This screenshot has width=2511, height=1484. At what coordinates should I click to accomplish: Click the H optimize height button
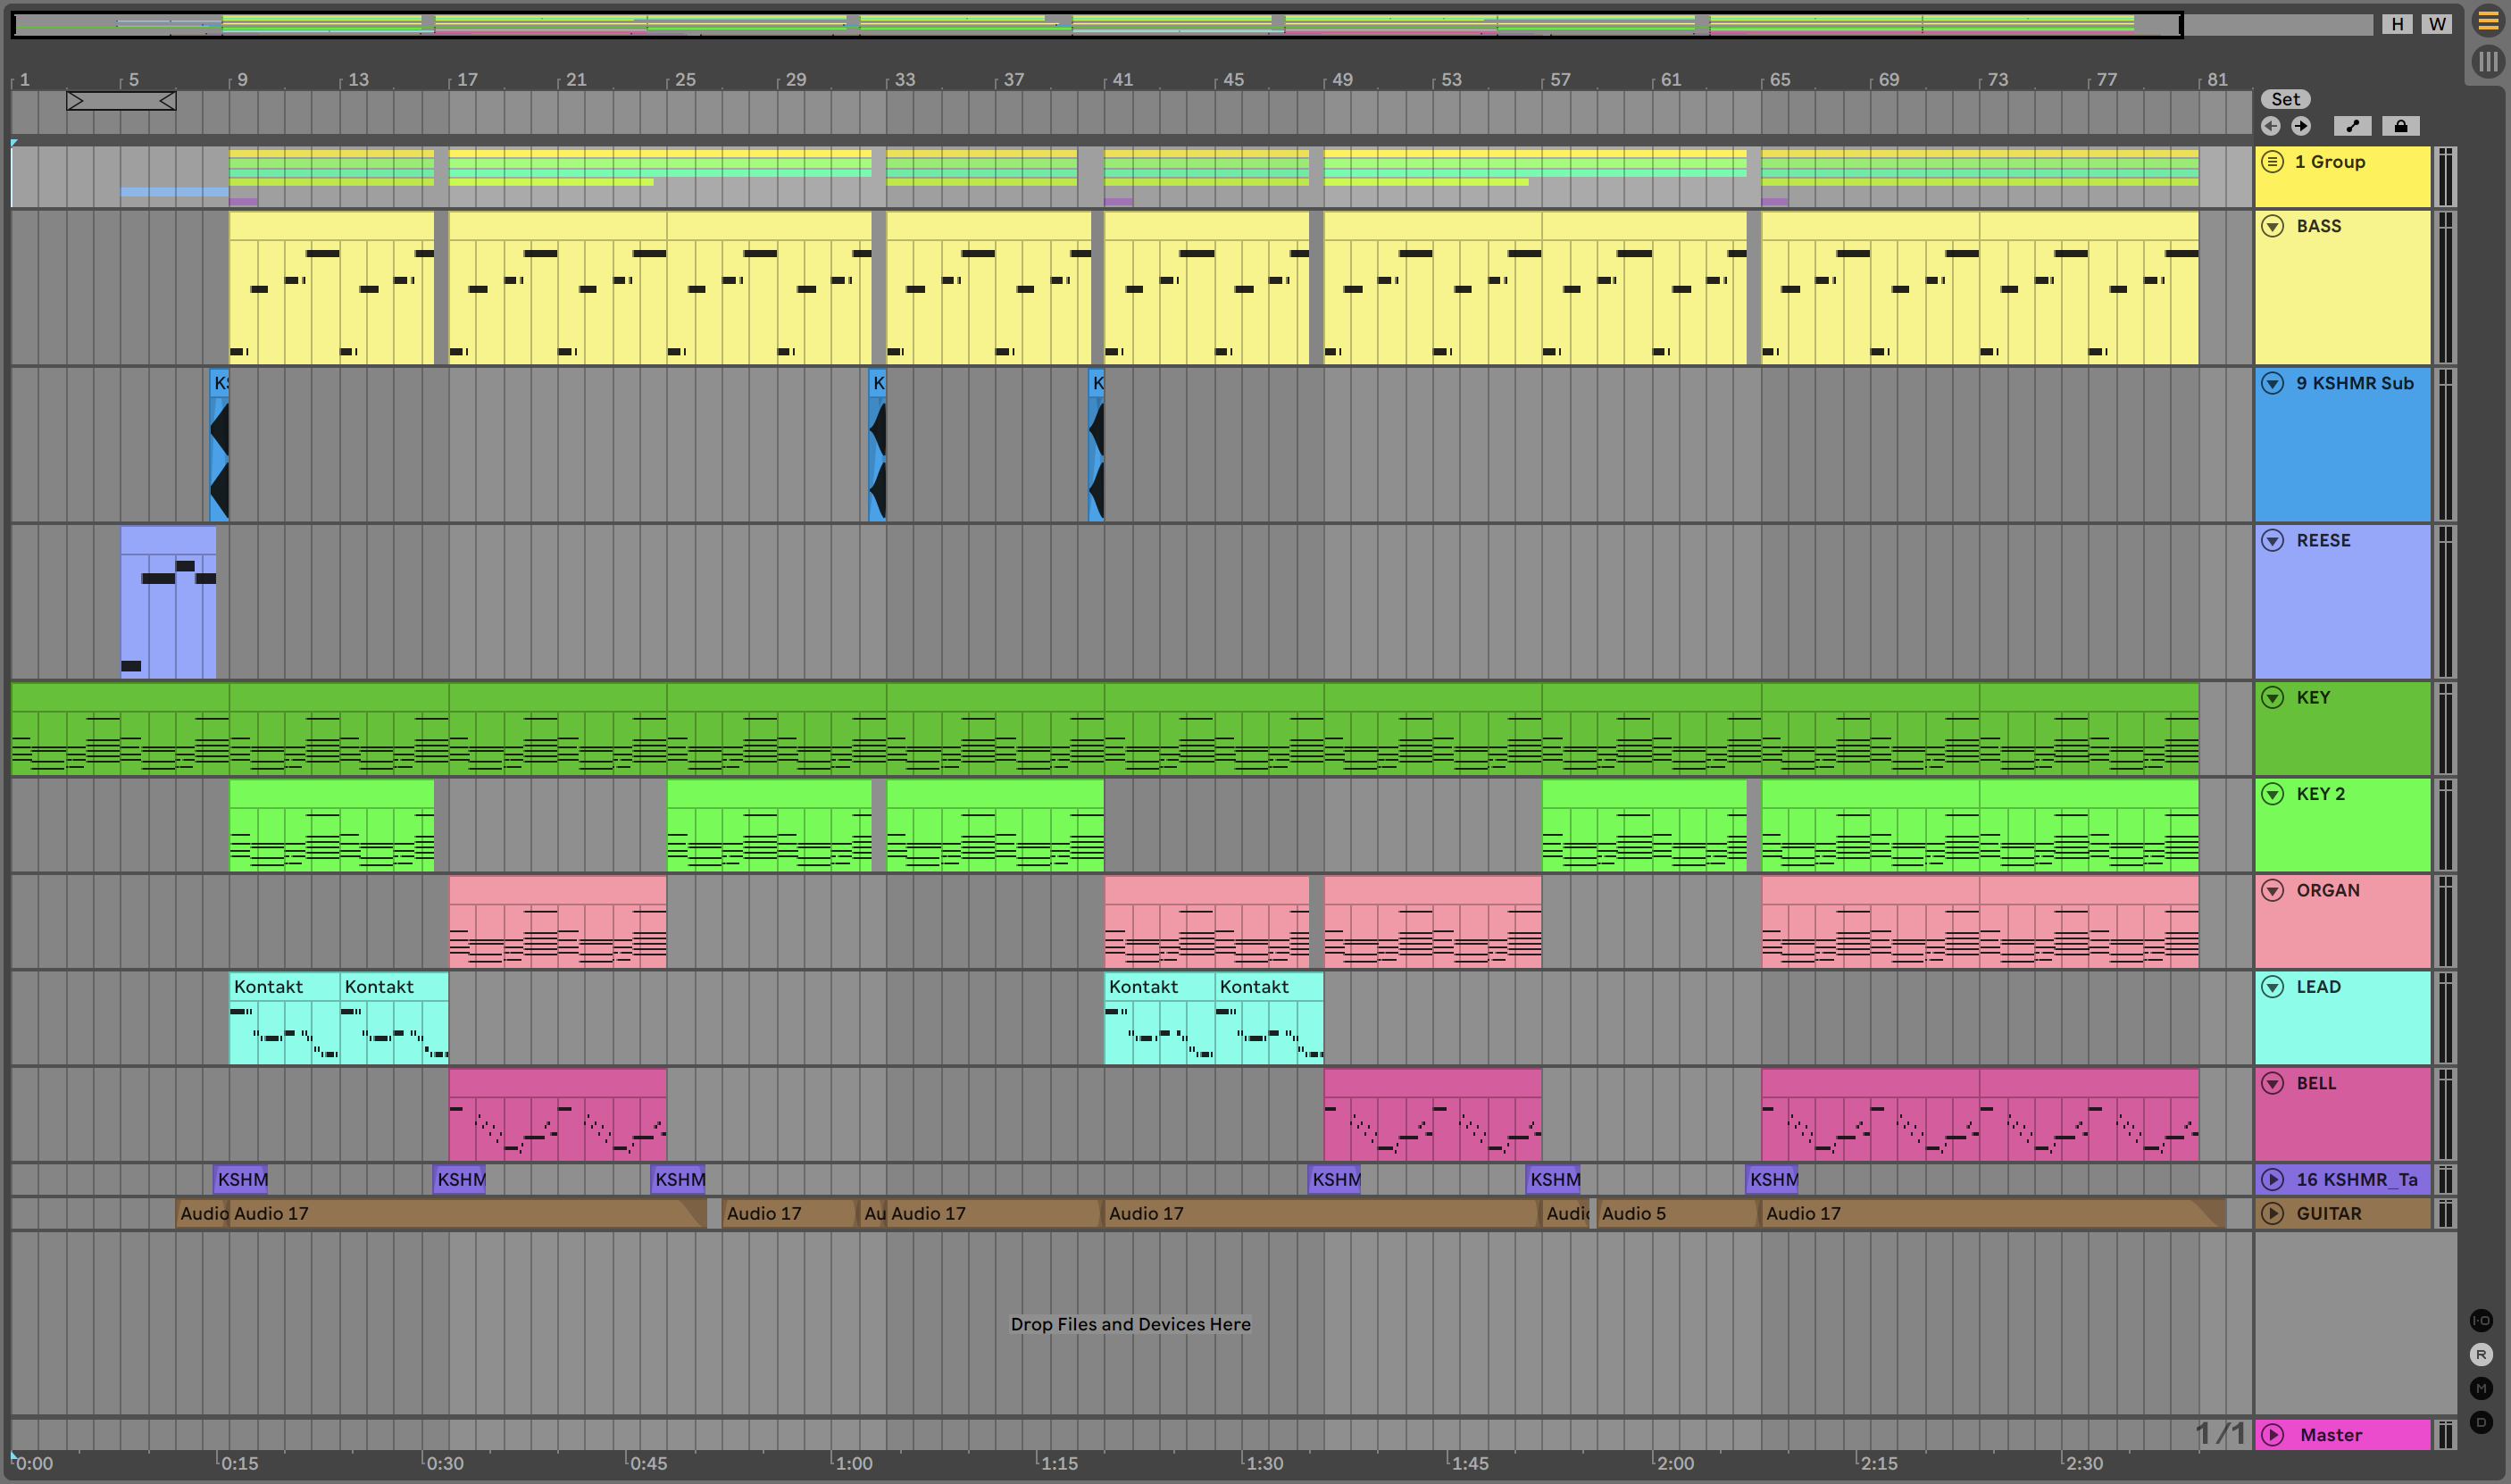pos(2397,24)
